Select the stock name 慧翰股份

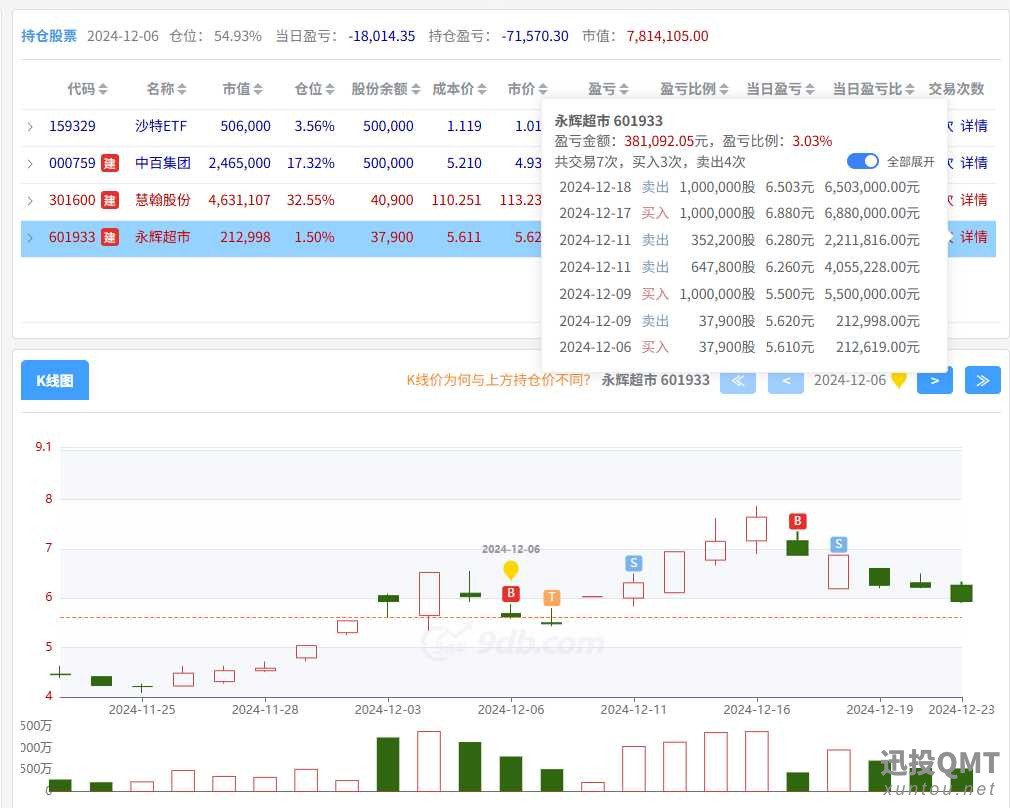point(163,200)
